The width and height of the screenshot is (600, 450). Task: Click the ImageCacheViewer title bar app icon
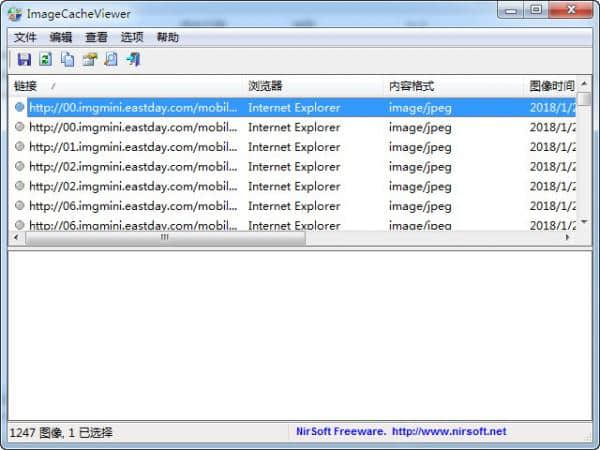(15, 15)
